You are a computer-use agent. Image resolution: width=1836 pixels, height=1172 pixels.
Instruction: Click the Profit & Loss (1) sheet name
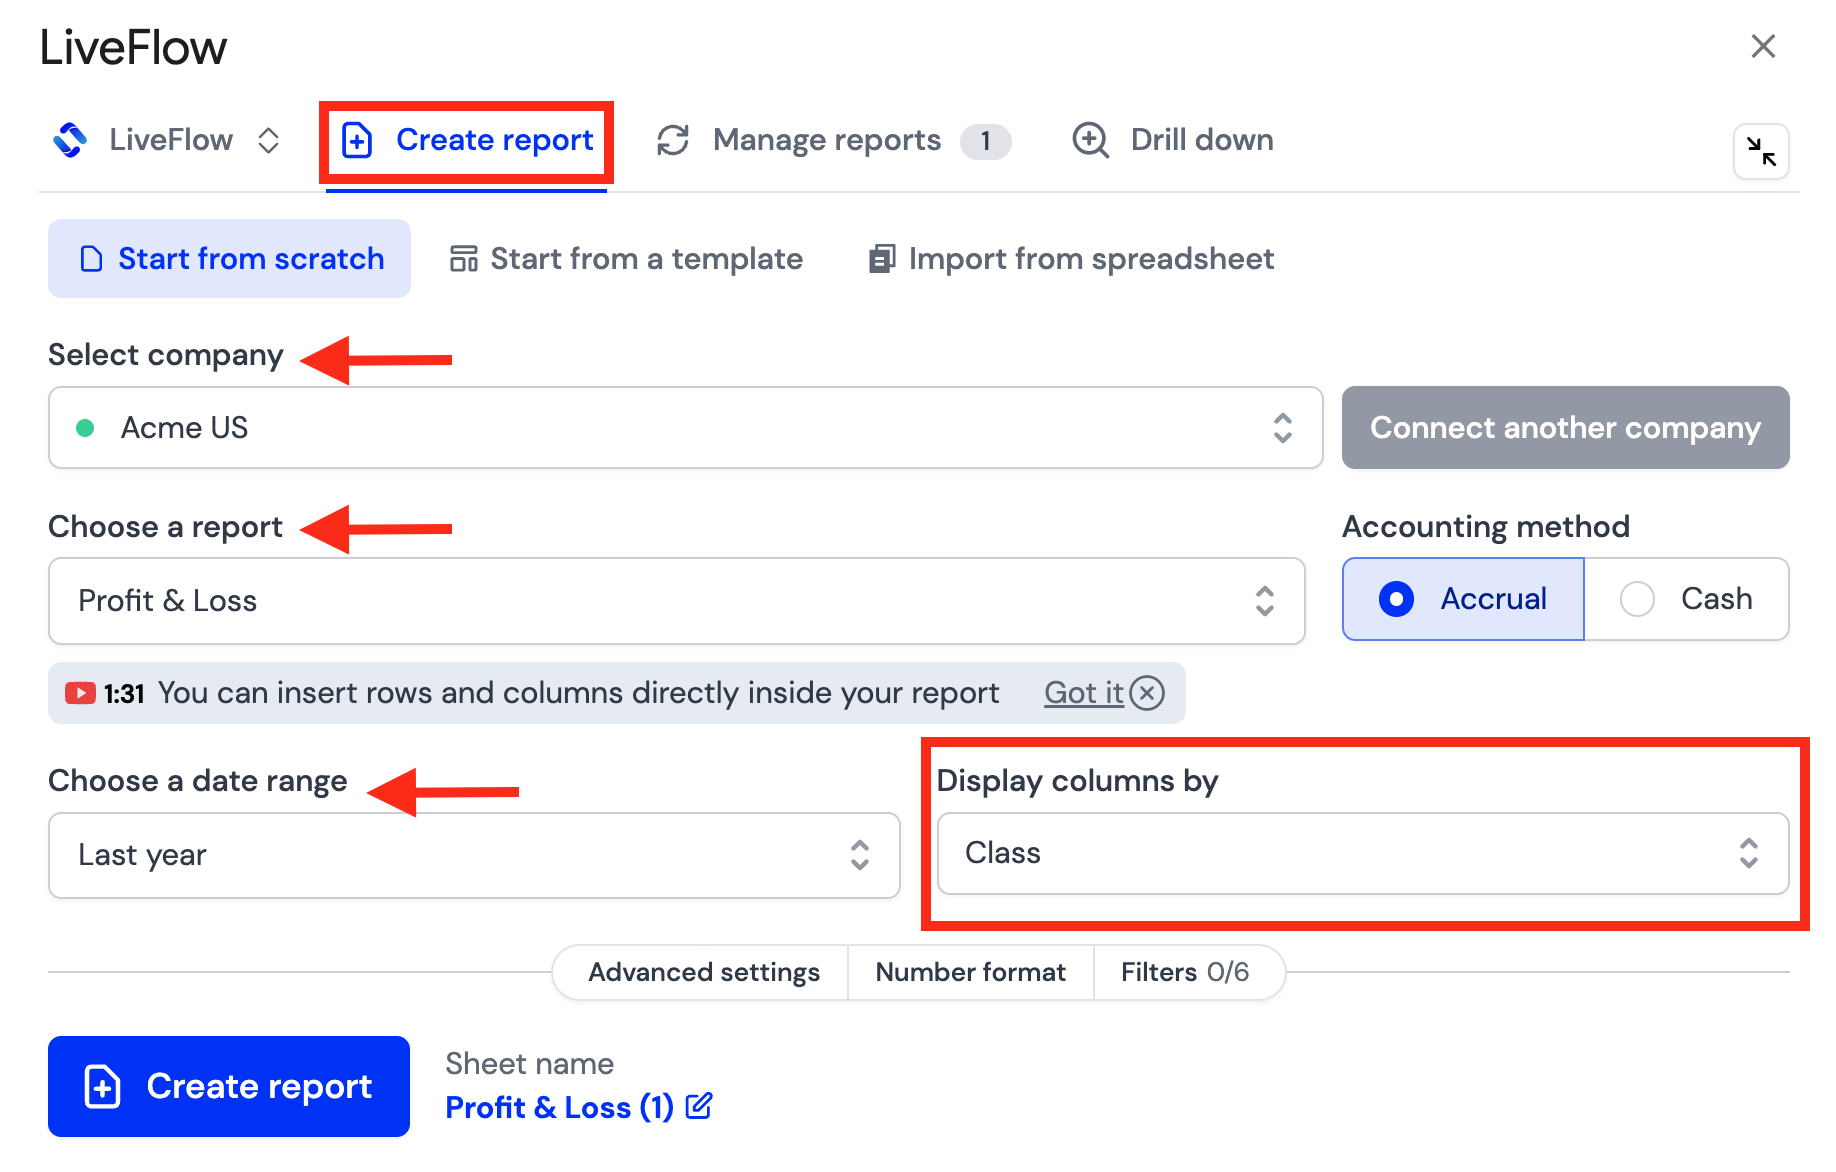tap(560, 1108)
